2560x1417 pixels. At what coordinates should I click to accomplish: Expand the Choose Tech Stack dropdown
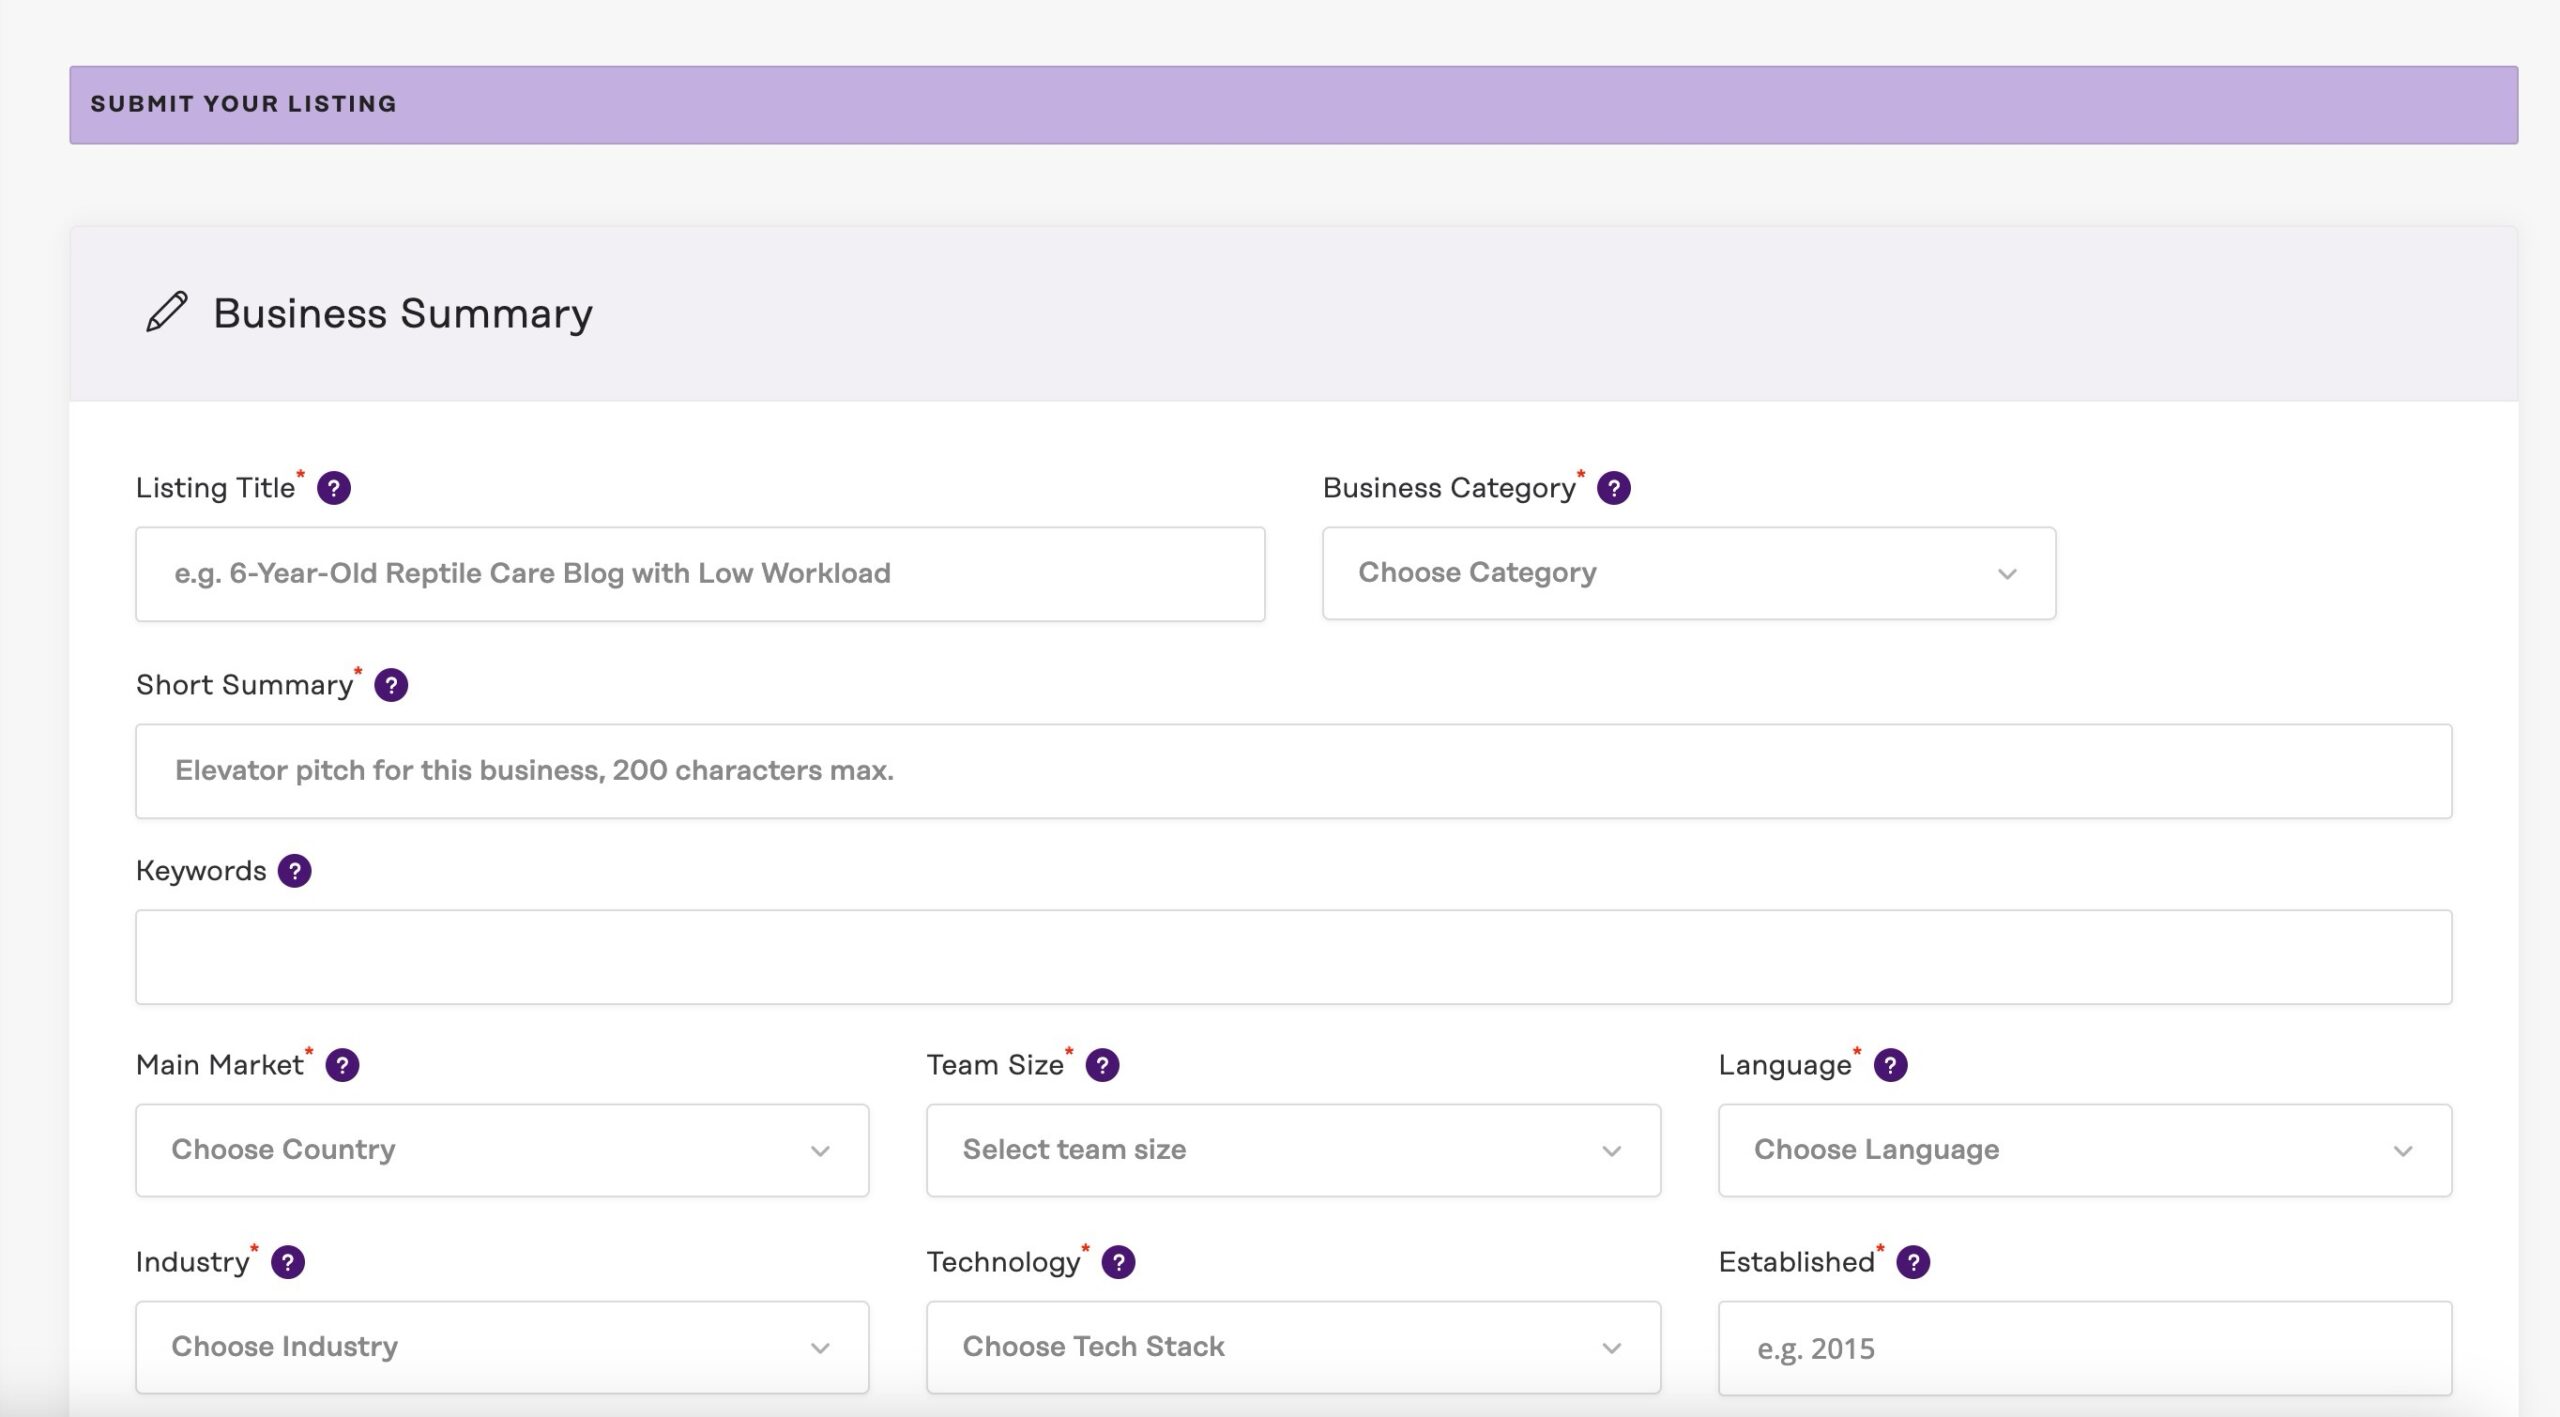point(1293,1347)
